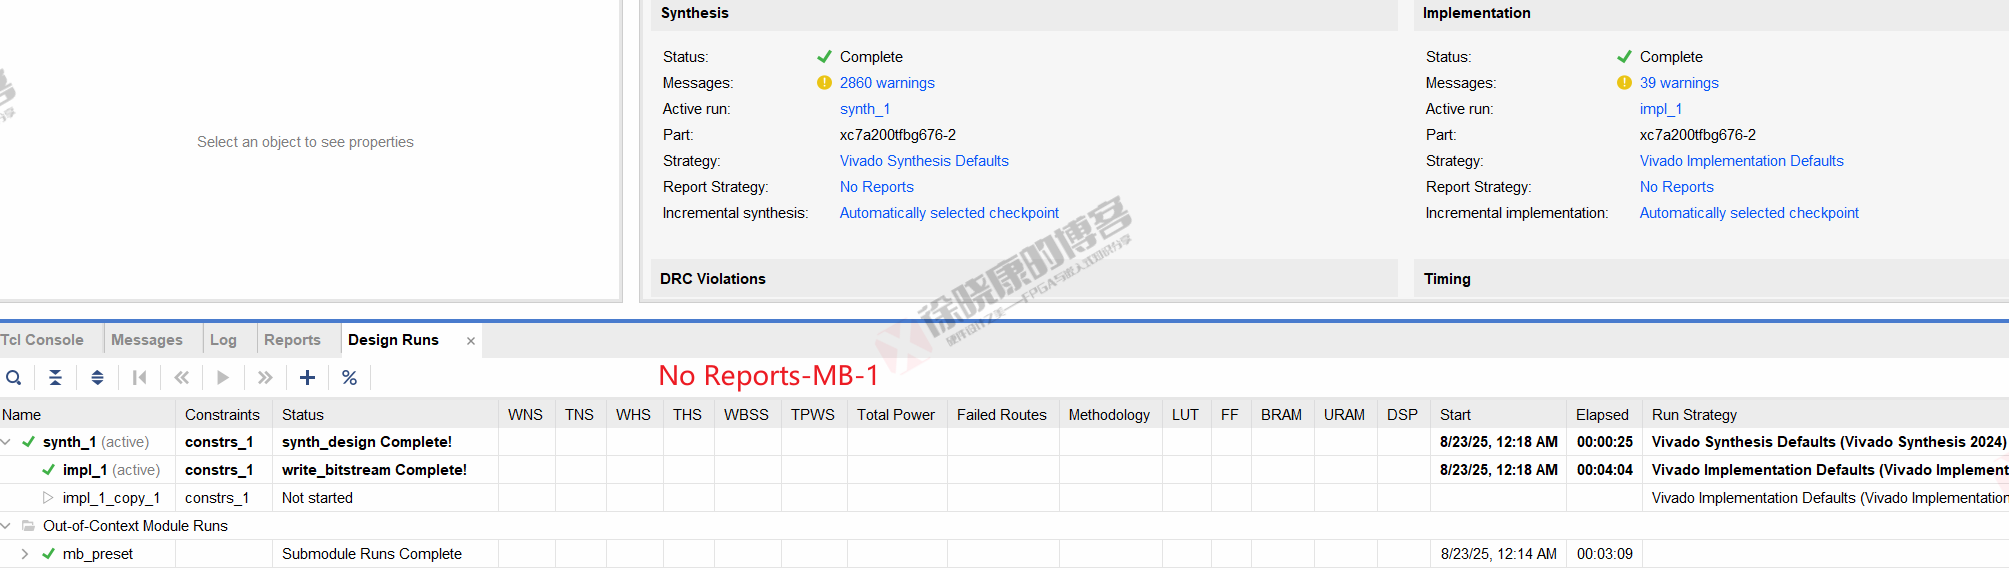This screenshot has height=570, width=2009.
Task: Switch to the Reports tab
Action: coord(292,340)
